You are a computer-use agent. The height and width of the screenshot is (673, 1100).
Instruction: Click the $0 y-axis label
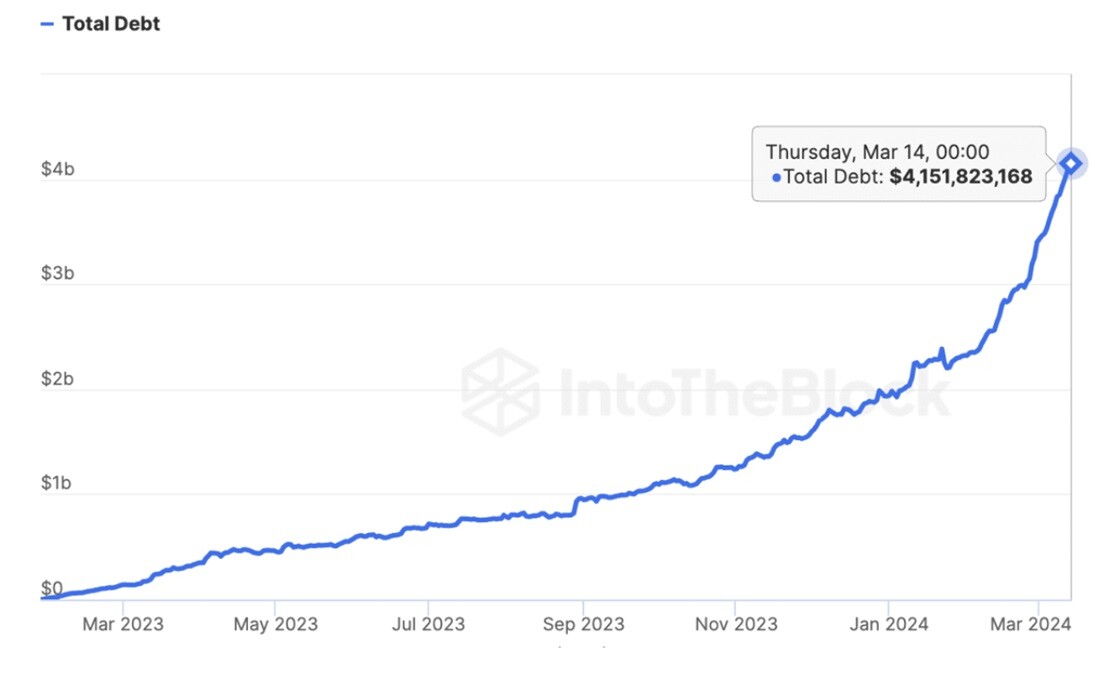52,588
